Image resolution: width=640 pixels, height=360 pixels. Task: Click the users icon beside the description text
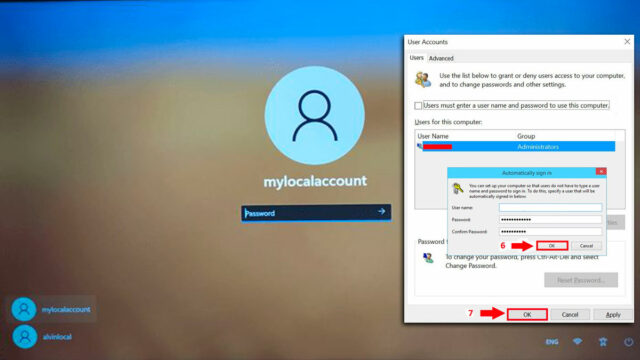[x=423, y=79]
